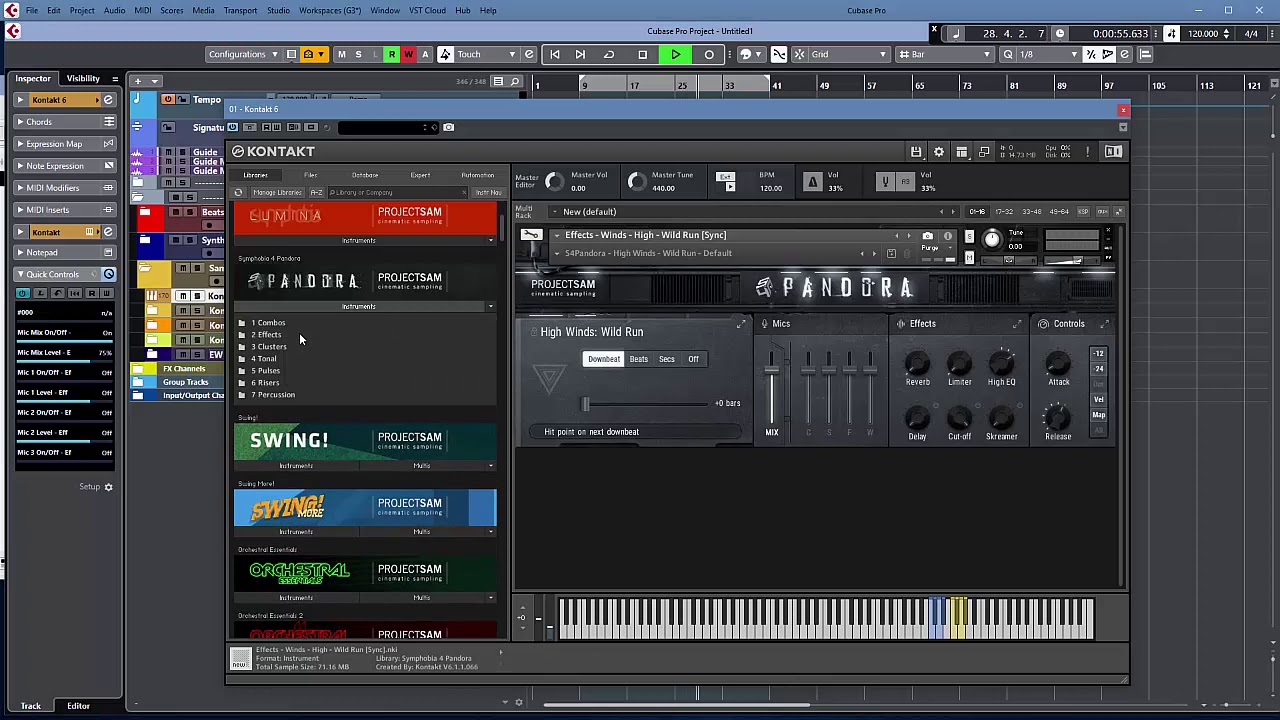The width and height of the screenshot is (1280, 720).
Task: Click Kontakt 6 edit instrument icon in Inspector
Action: tap(108, 100)
